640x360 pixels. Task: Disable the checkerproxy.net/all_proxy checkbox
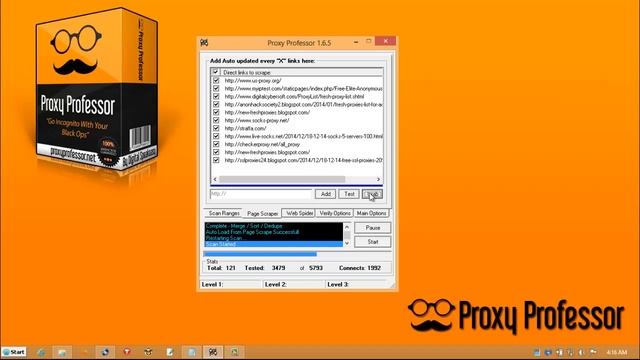(x=216, y=144)
